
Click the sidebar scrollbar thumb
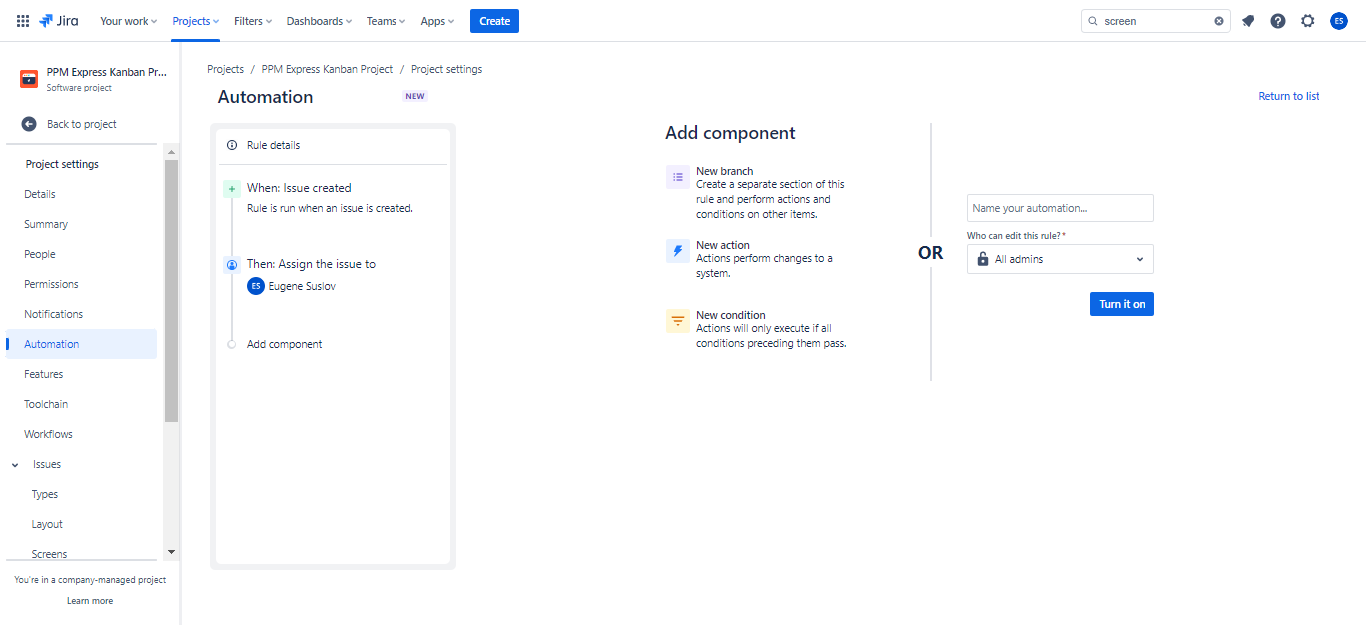171,290
